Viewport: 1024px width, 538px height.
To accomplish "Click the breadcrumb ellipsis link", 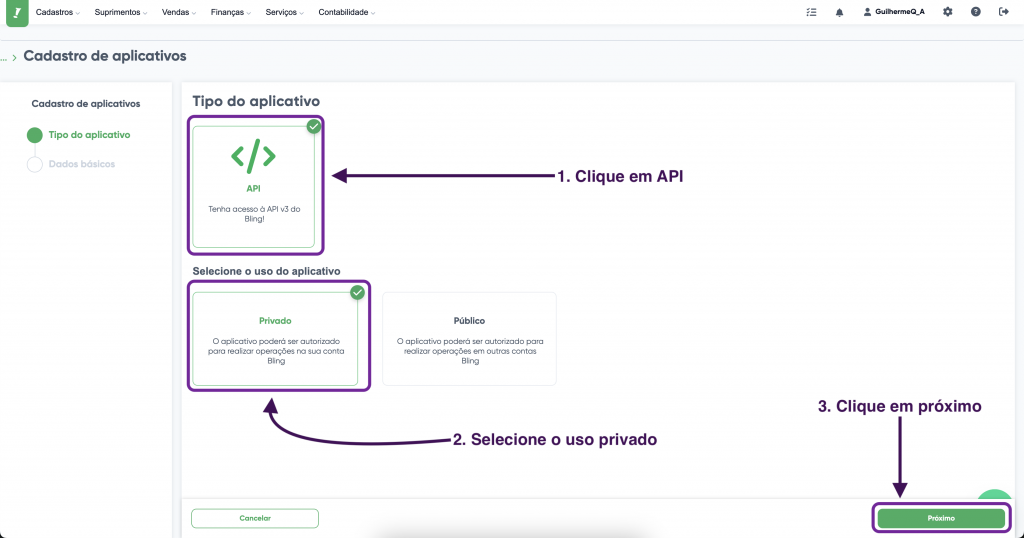I will 5,58.
